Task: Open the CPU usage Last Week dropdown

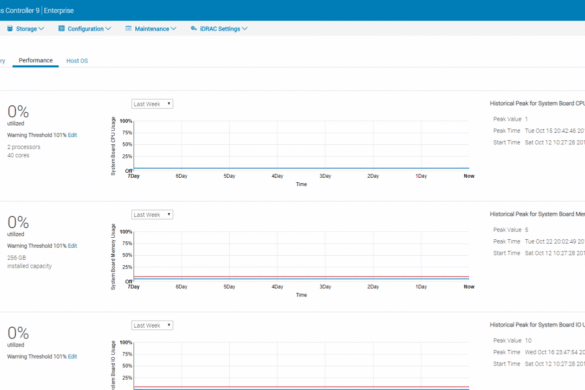Action: 152,104
